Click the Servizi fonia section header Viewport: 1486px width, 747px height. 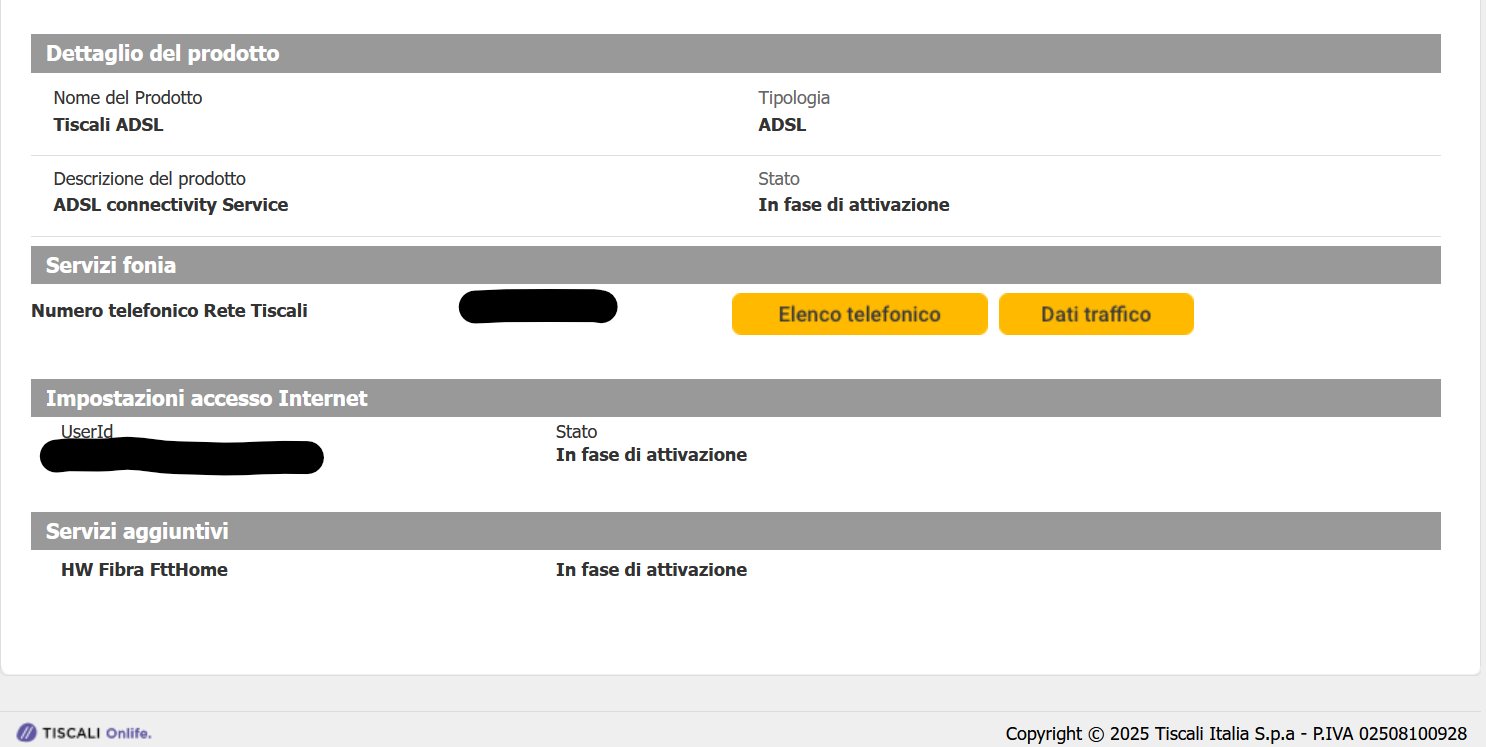[x=111, y=265]
